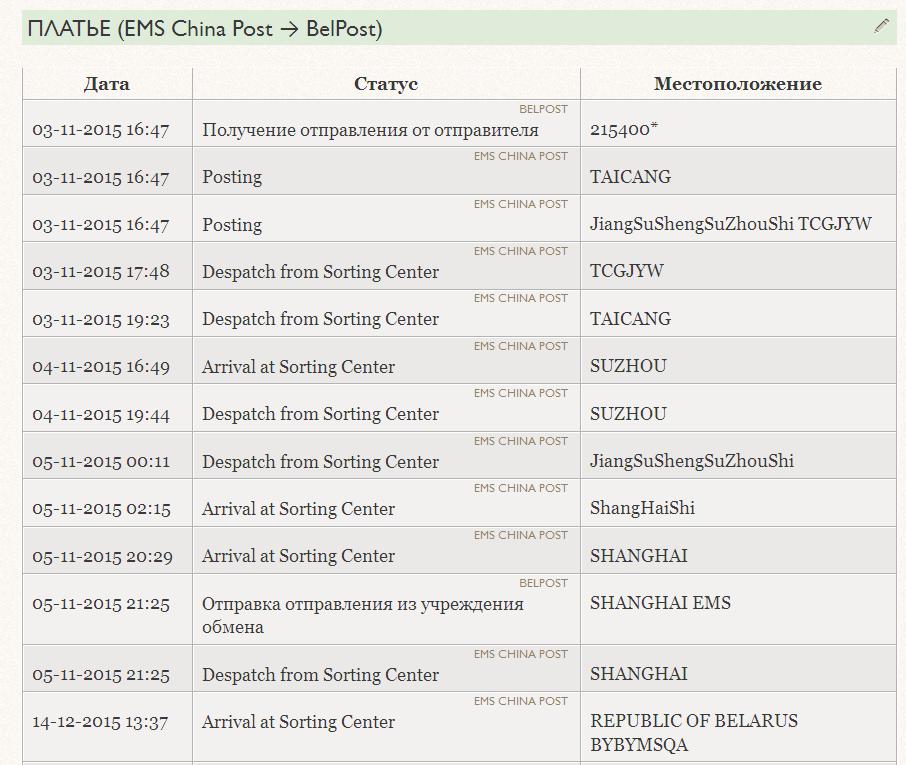Screen dimensions: 906x765
Task: Click the Местоположение column header
Action: click(x=738, y=84)
